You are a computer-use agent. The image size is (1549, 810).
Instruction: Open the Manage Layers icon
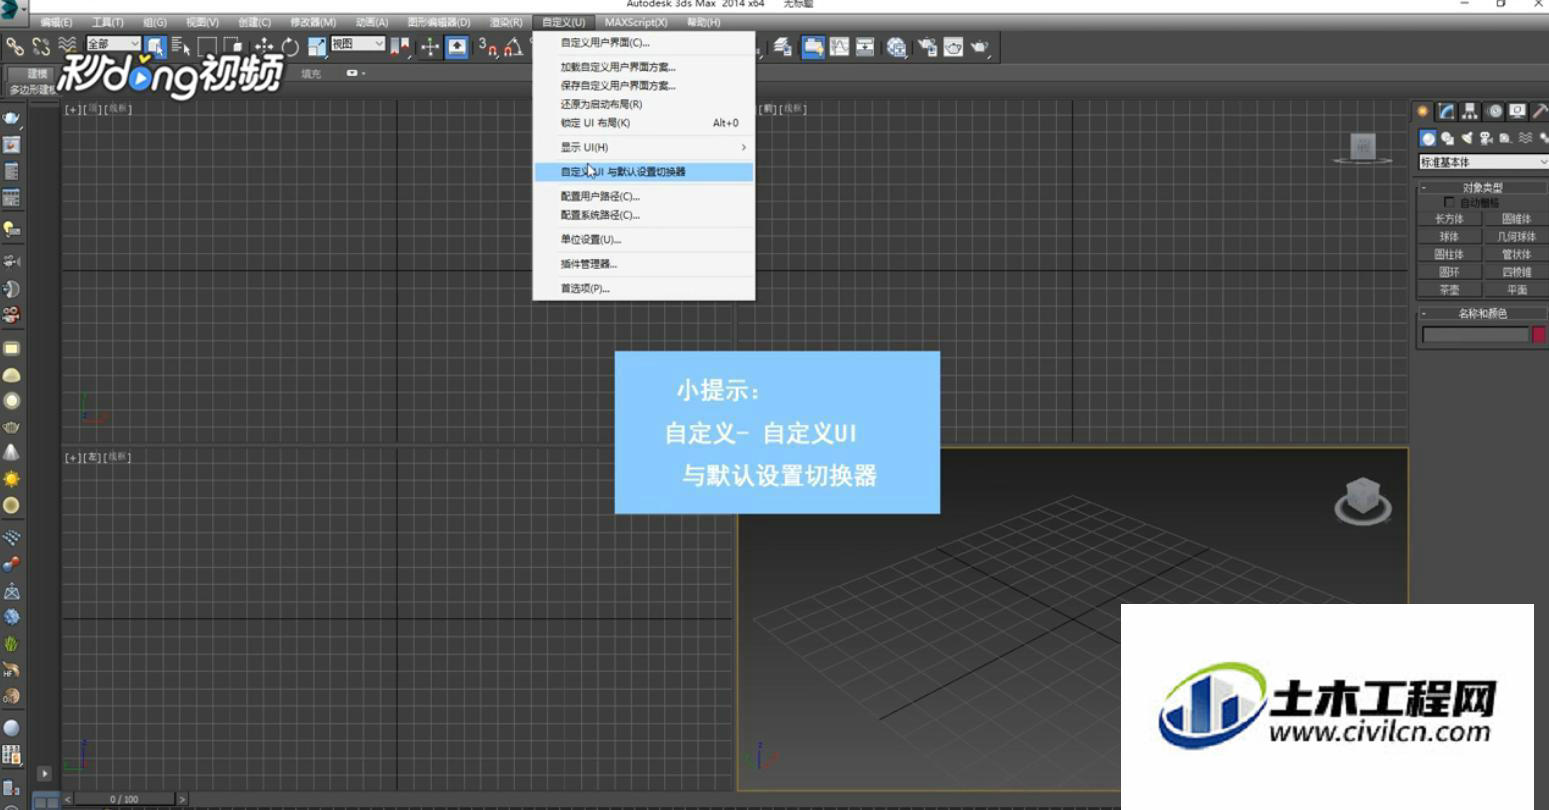point(783,46)
